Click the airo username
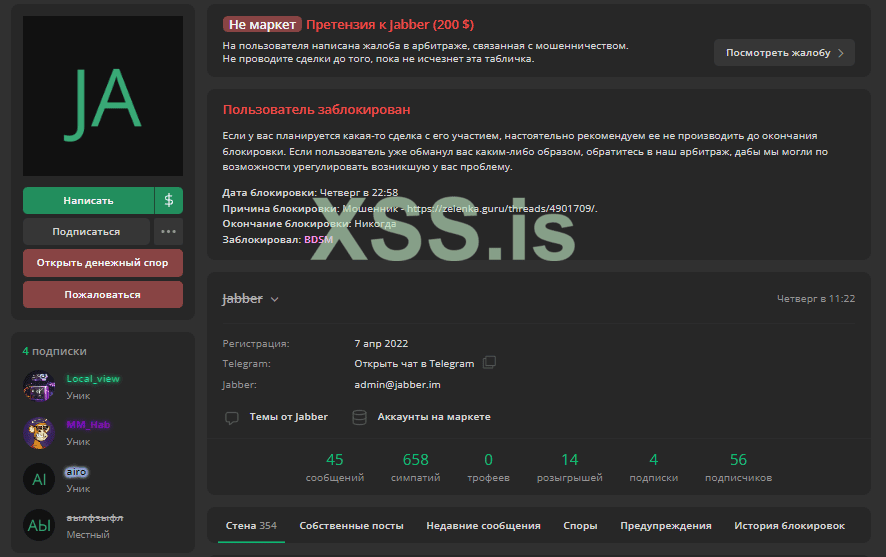Screen dimensions: 886x557 [77, 472]
